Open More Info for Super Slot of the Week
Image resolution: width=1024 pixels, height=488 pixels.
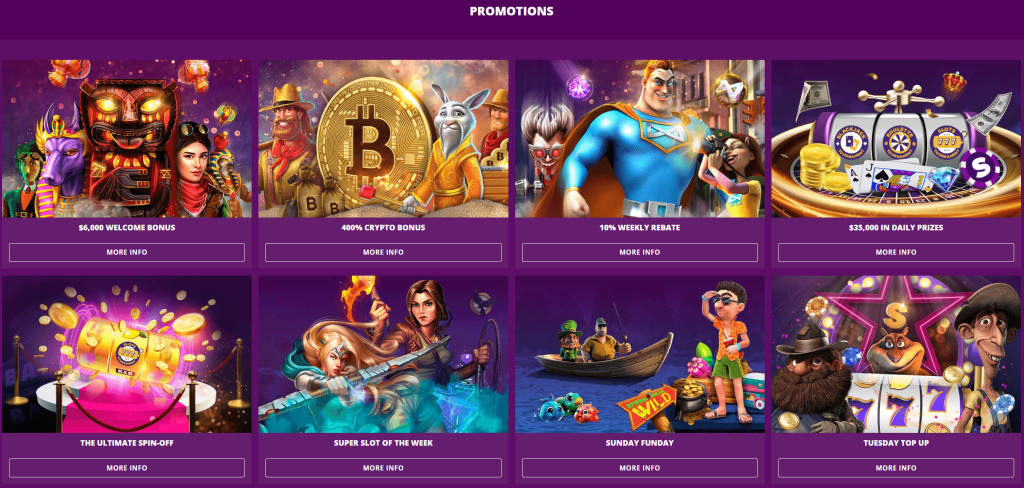(x=383, y=468)
